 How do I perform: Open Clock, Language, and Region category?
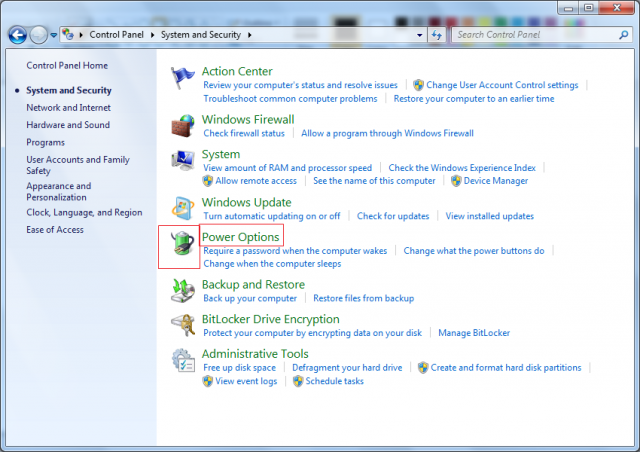84,212
